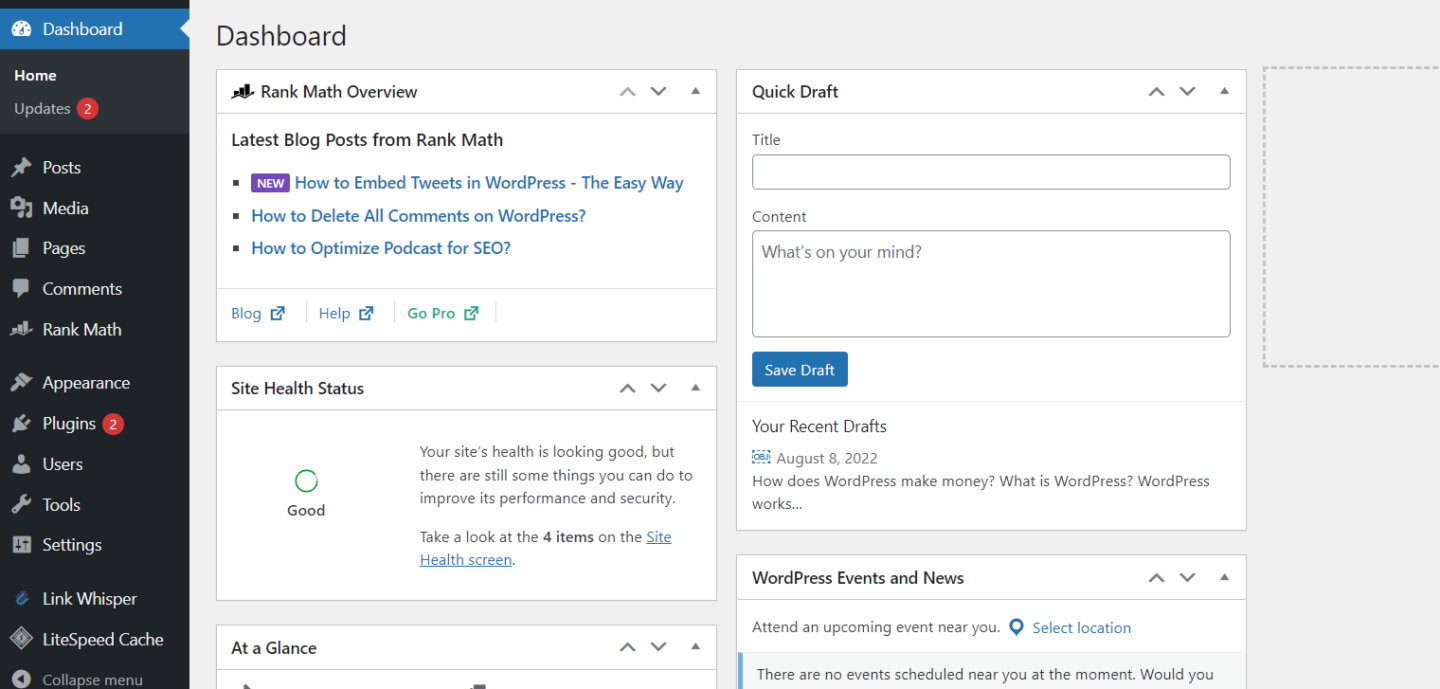Click the red Updates count badge
The width and height of the screenshot is (1440, 689).
click(88, 108)
